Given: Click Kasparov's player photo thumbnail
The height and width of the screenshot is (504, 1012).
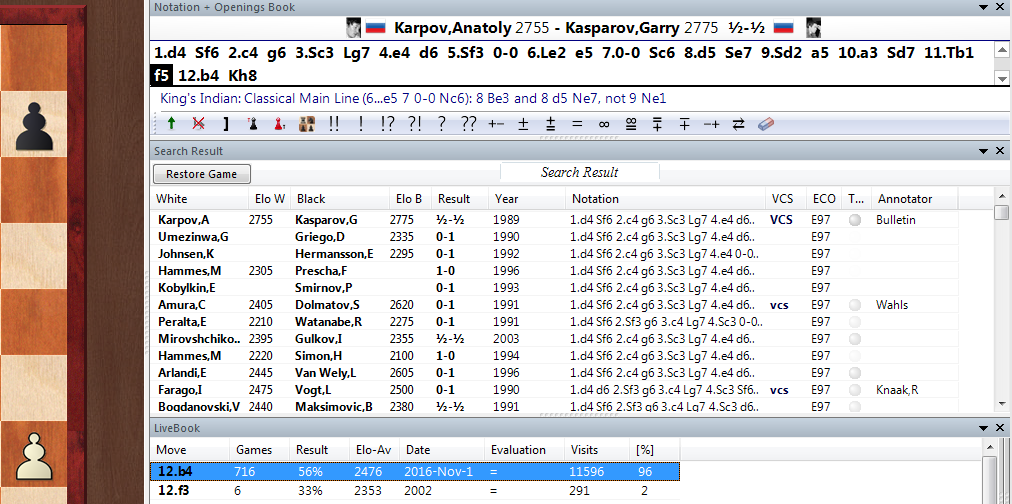Looking at the screenshot, I should pos(813,28).
